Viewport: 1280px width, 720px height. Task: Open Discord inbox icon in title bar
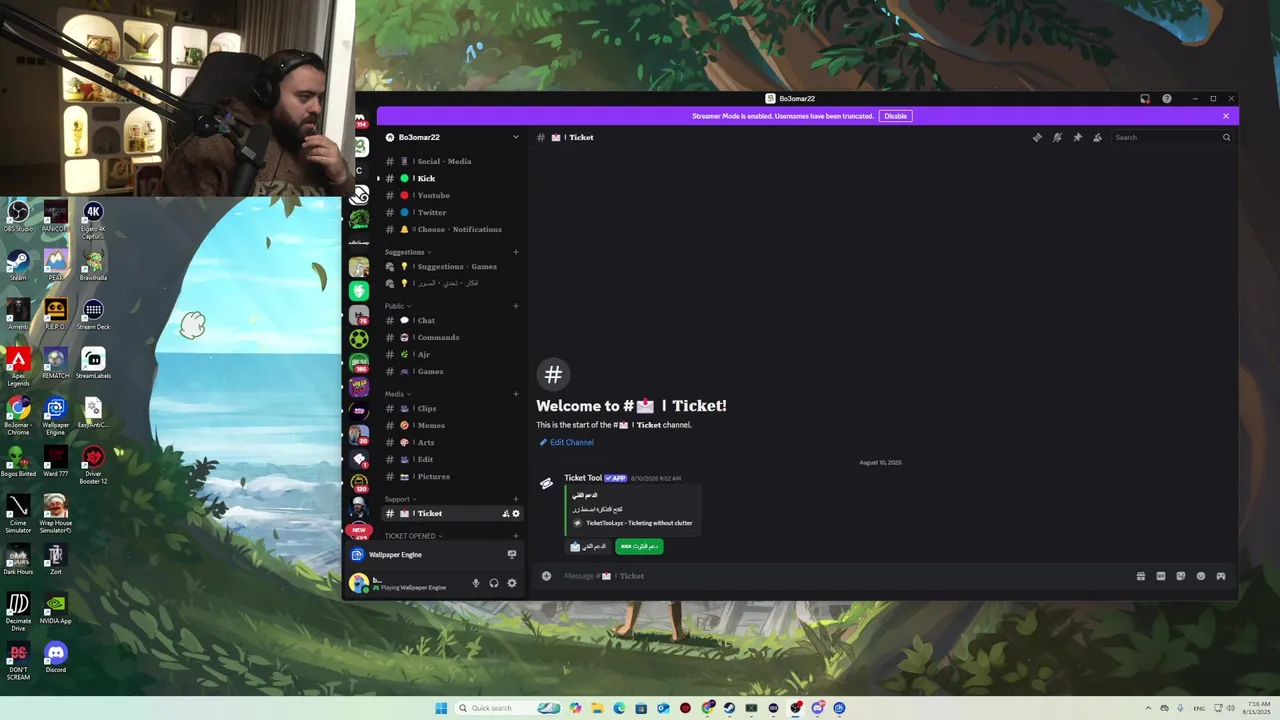1145,99
